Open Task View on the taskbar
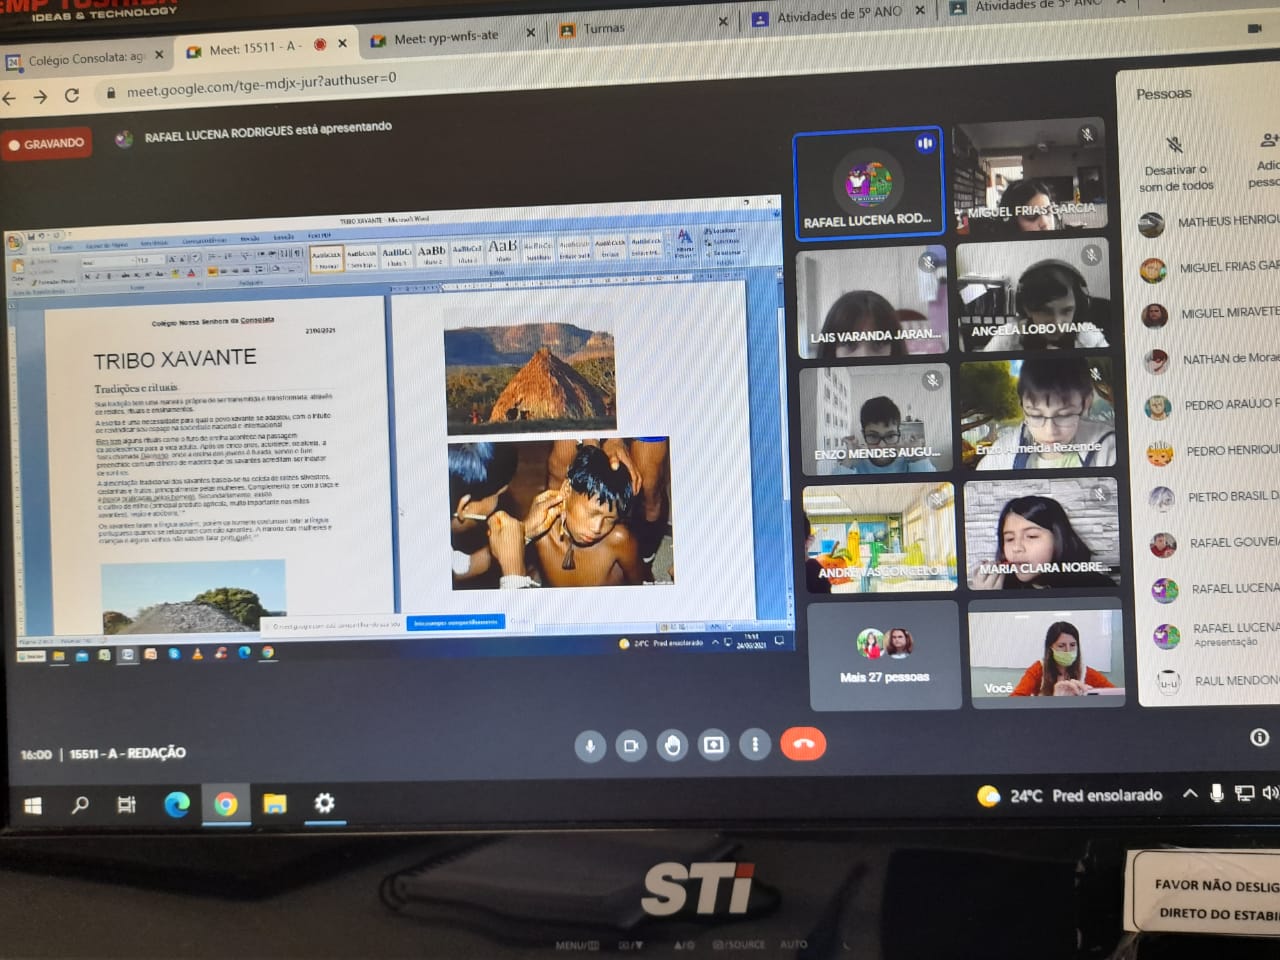Screen dimensions: 1280x960 click(127, 804)
